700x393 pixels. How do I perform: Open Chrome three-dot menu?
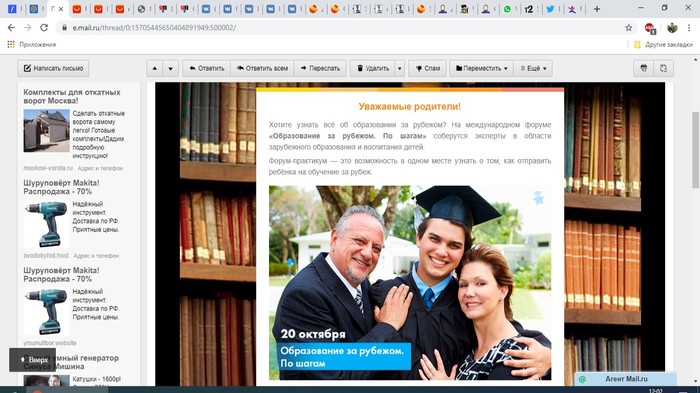(689, 28)
